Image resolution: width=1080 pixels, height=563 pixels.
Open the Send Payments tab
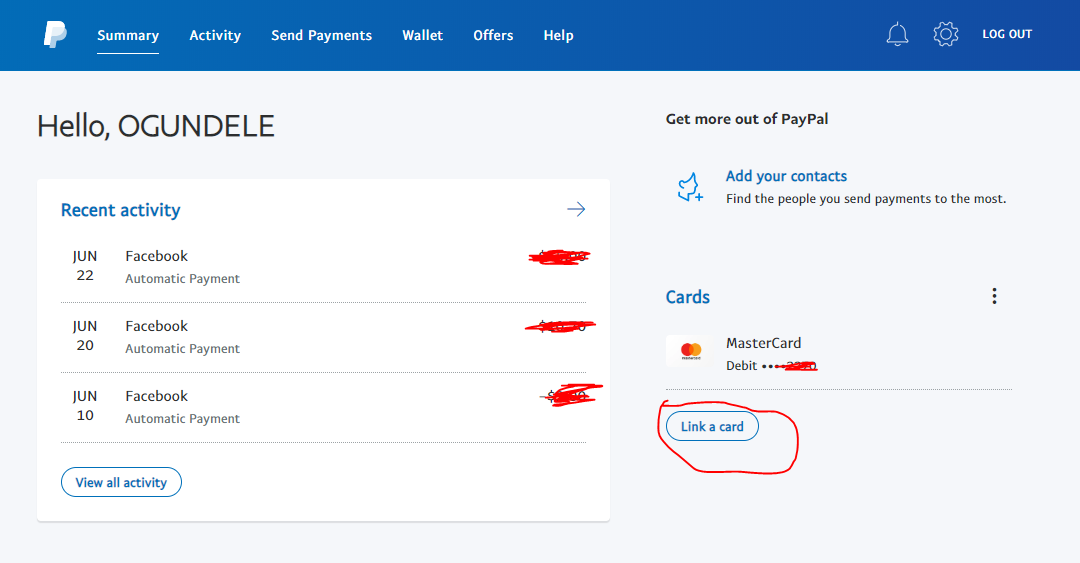tap(322, 35)
